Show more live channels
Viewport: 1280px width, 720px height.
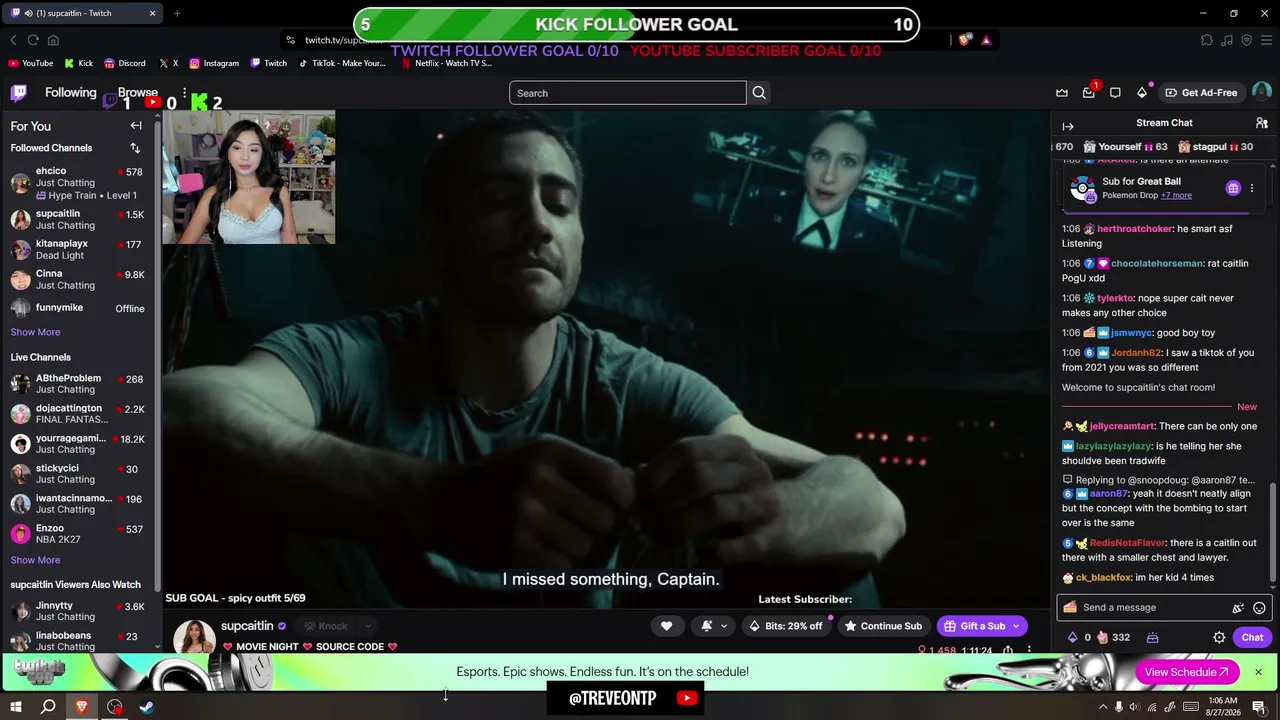pyautogui.click(x=35, y=560)
